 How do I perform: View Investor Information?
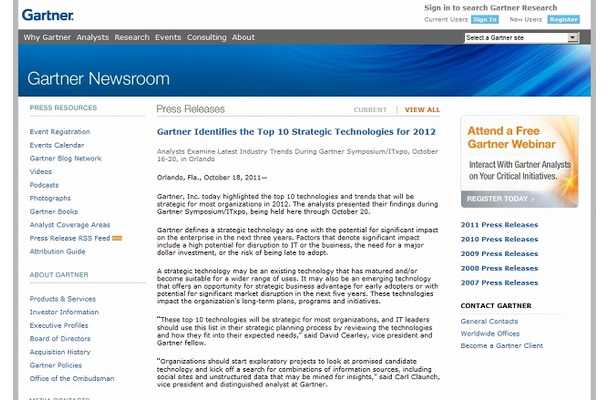pos(64,312)
